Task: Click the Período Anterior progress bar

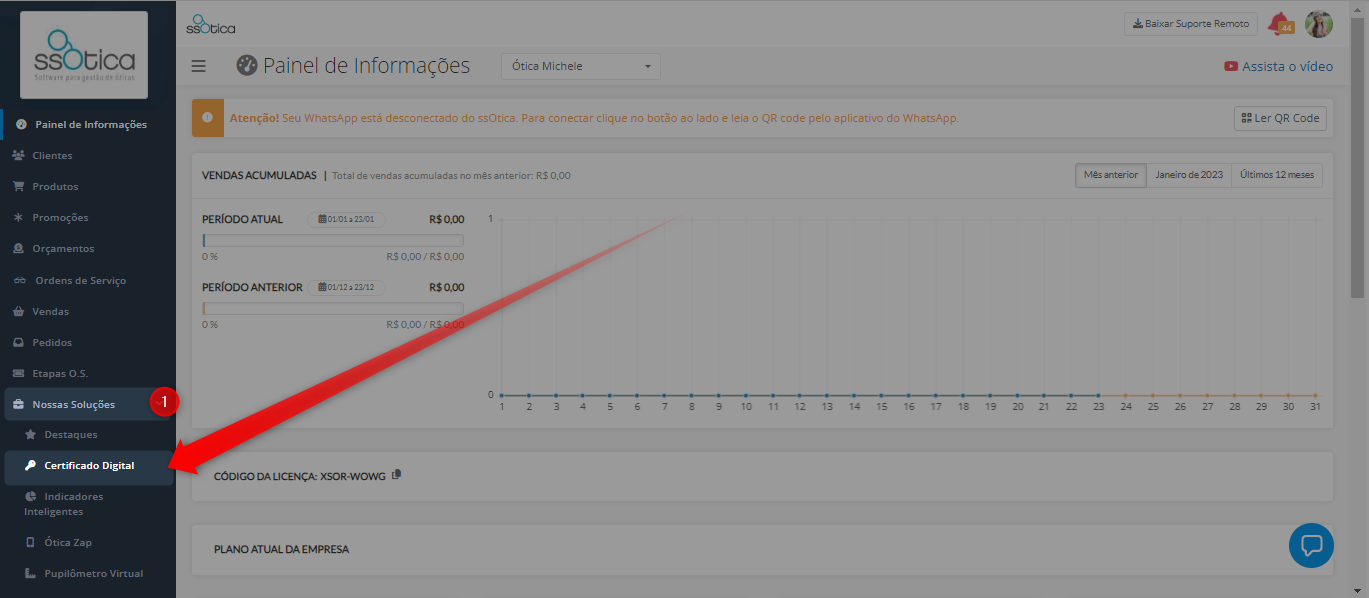Action: pyautogui.click(x=333, y=308)
